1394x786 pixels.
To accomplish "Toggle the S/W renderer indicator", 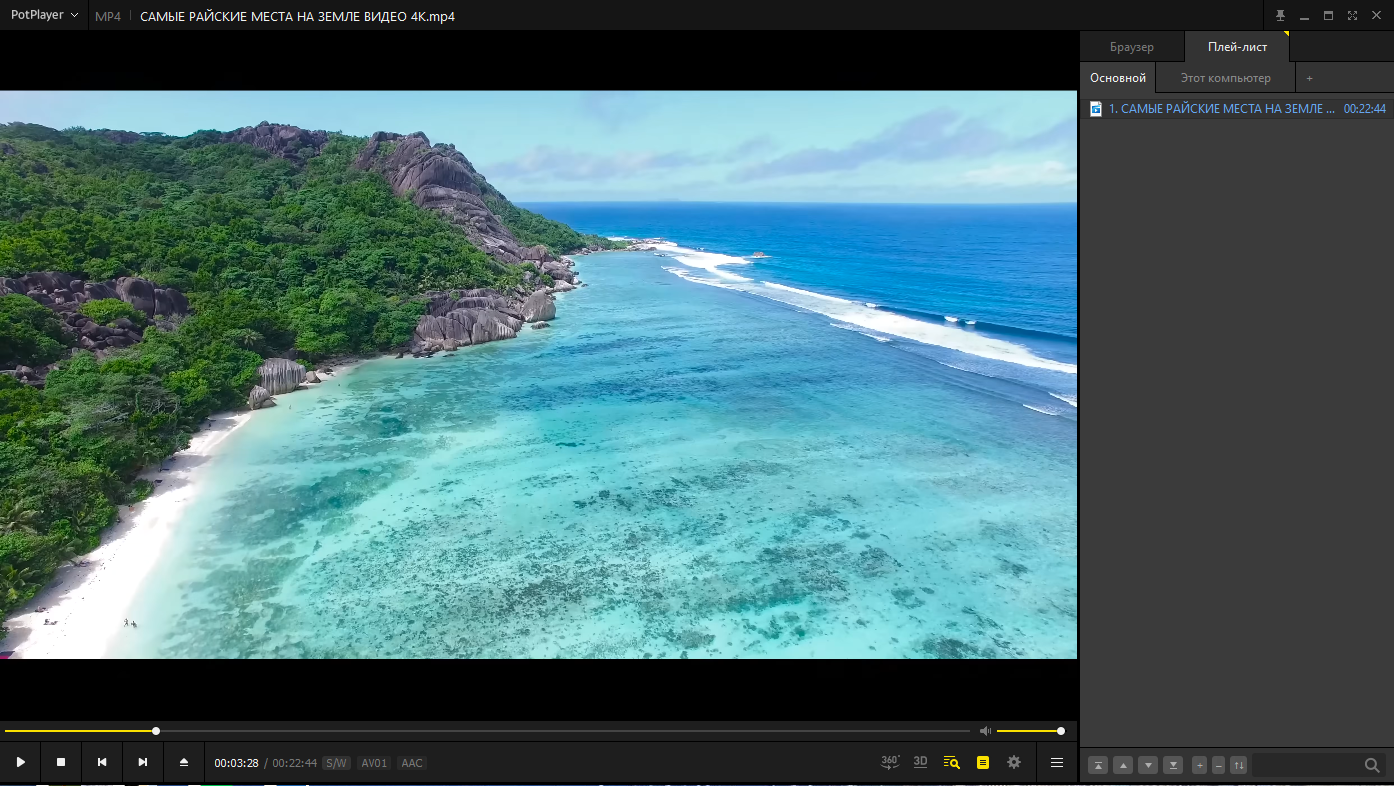I will [335, 762].
